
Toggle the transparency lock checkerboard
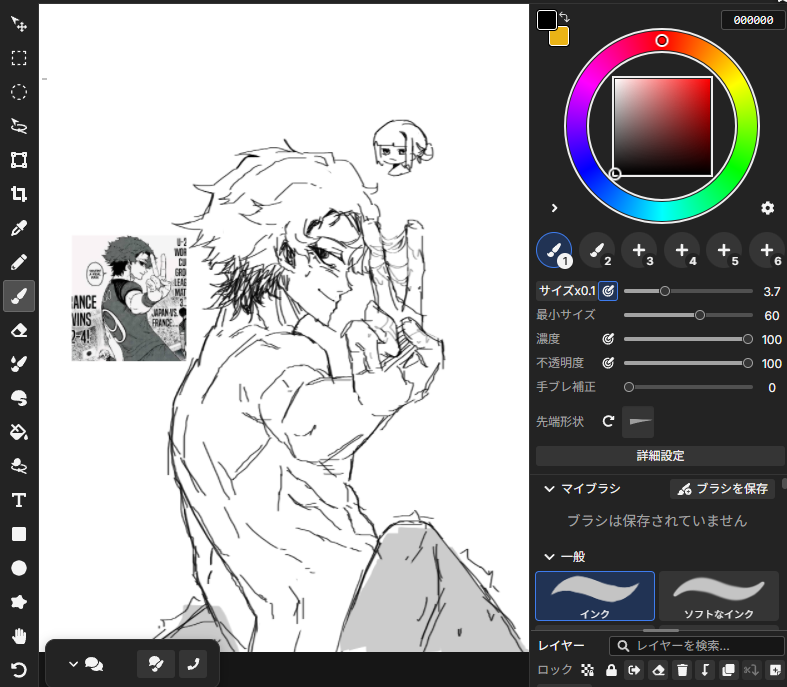(587, 670)
